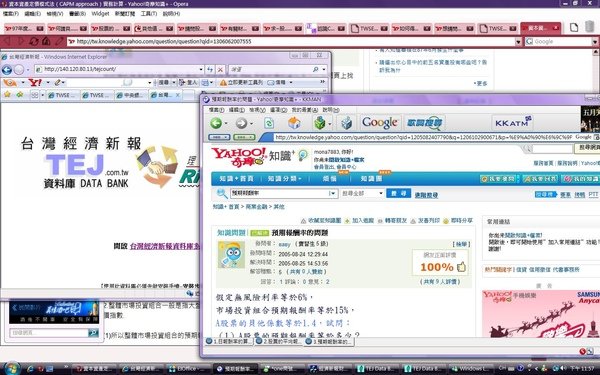
Task: Open the 知識分類 navigation tab
Action: 284,179
